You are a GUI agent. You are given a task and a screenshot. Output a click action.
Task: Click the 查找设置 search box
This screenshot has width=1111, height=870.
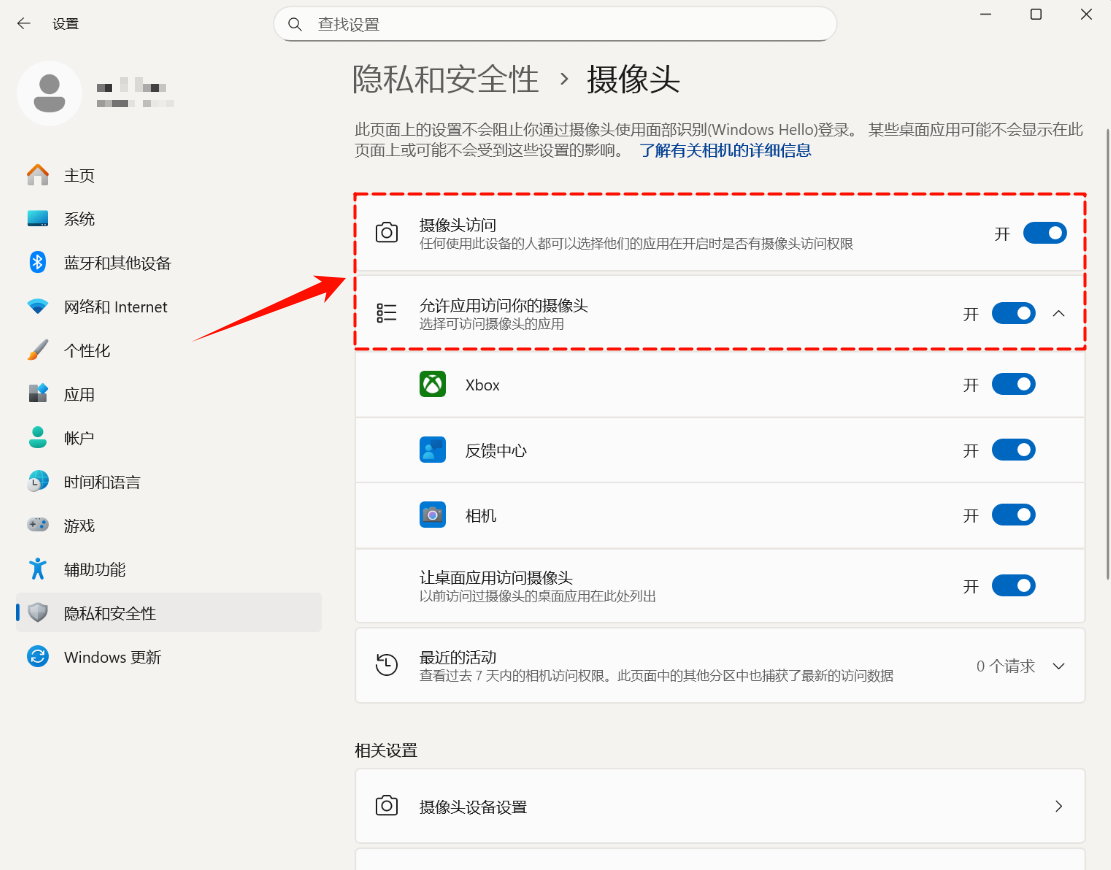555,23
